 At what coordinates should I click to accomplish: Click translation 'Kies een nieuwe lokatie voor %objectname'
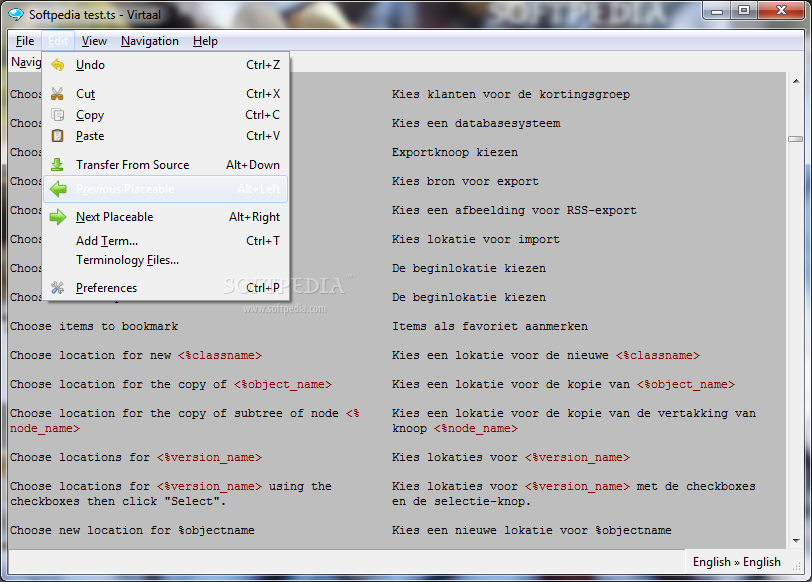(x=532, y=531)
